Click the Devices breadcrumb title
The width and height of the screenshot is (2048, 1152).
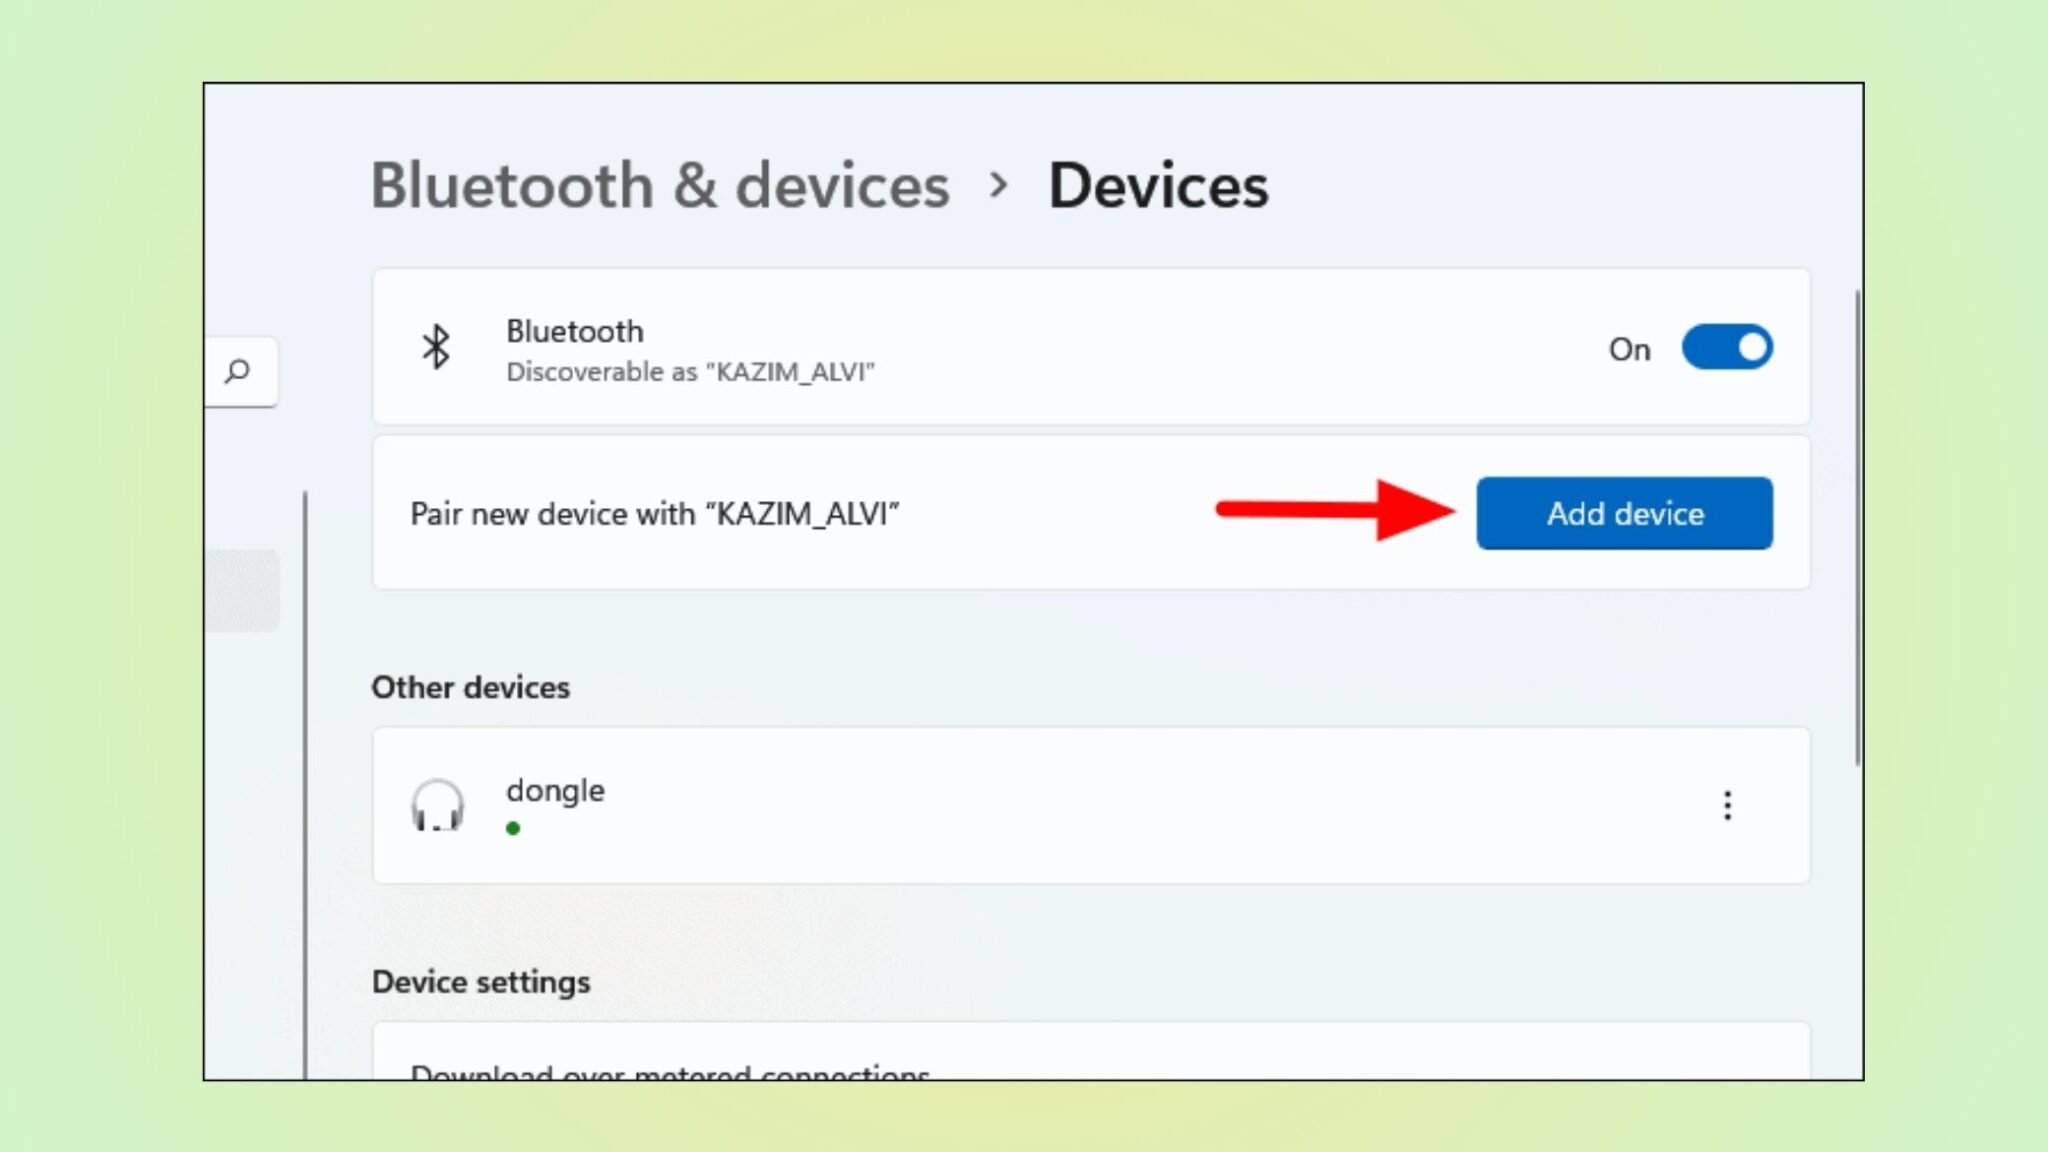click(x=1156, y=184)
